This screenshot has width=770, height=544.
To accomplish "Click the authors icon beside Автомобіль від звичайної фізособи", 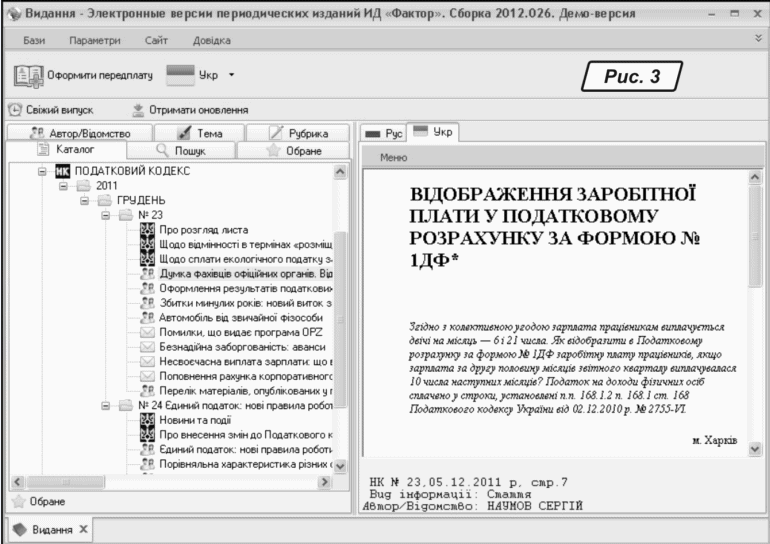I will click(147, 316).
